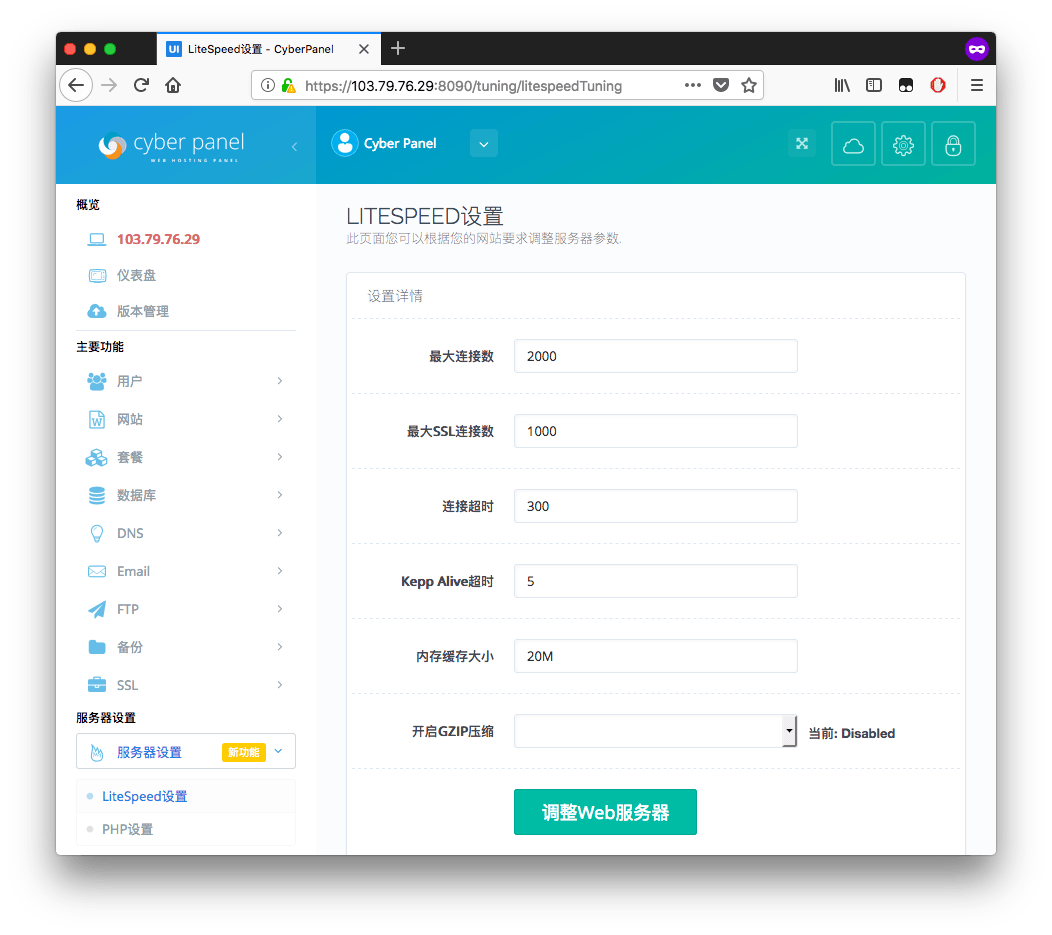Open site information icon in address bar
The width and height of the screenshot is (1052, 935).
tap(268, 85)
